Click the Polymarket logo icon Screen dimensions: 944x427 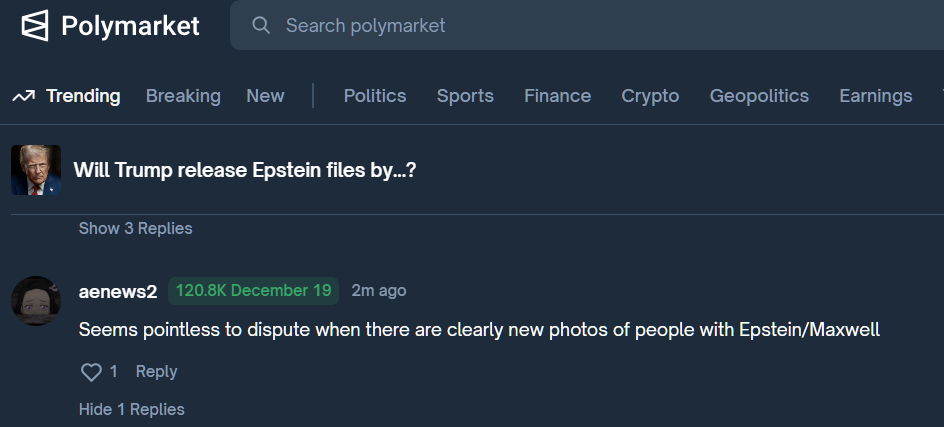35,25
